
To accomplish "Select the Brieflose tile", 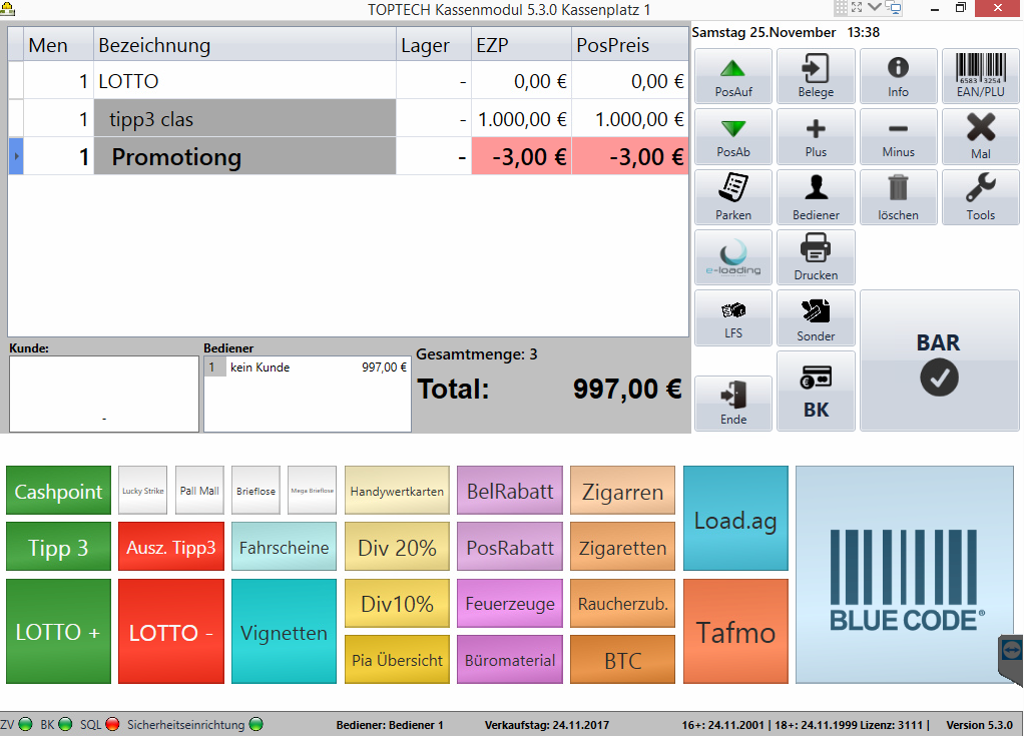I will (x=256, y=490).
